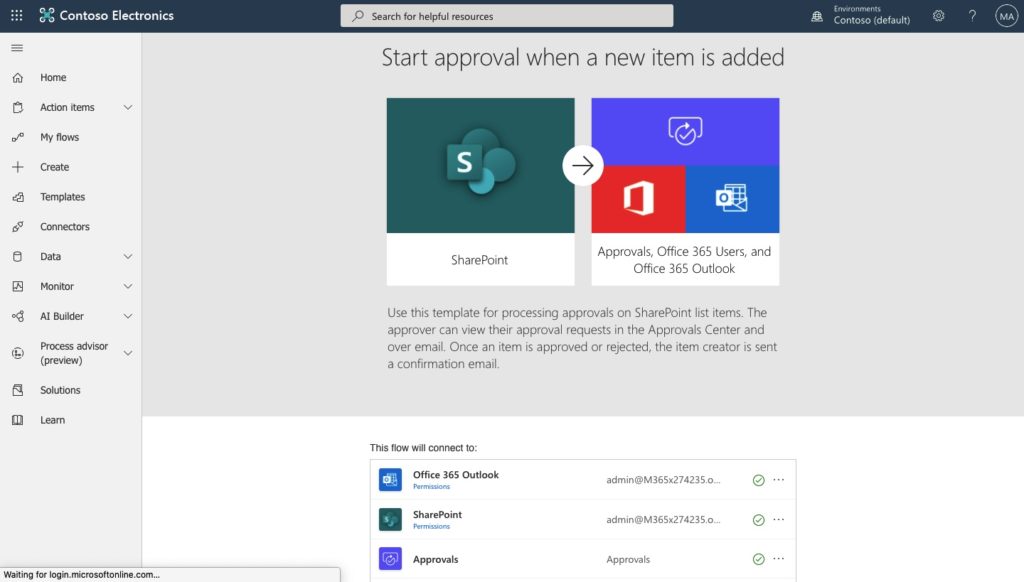
Task: Click the 'This flow will connect to:' label
Action: tap(423, 447)
